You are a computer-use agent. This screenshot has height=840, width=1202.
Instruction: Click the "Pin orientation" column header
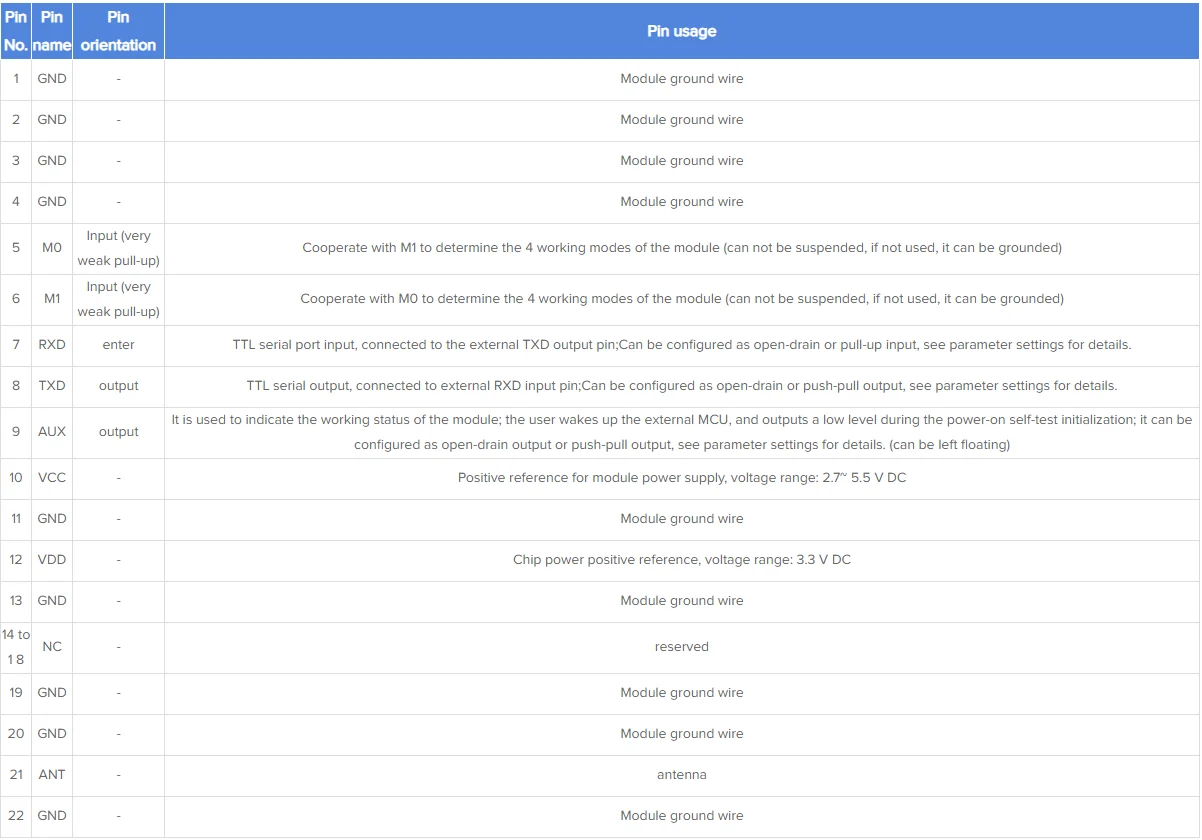118,31
